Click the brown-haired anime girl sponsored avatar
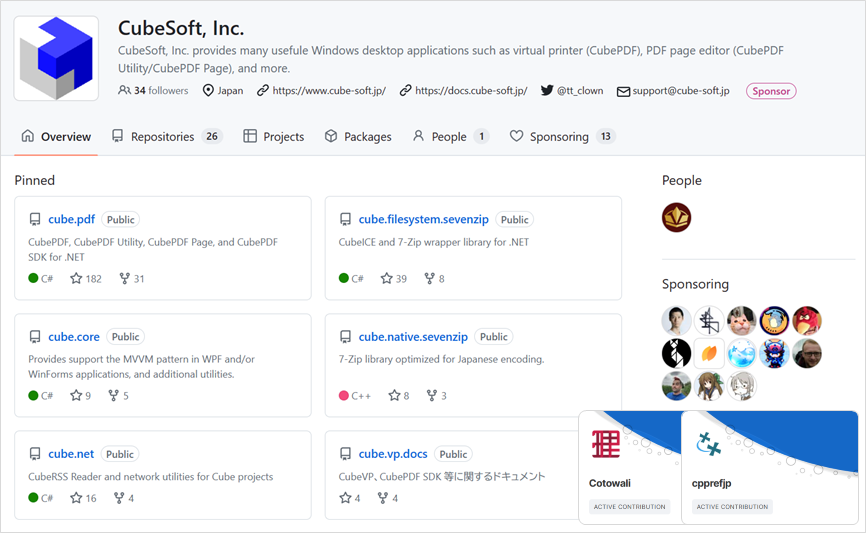The image size is (866, 533). tap(709, 386)
